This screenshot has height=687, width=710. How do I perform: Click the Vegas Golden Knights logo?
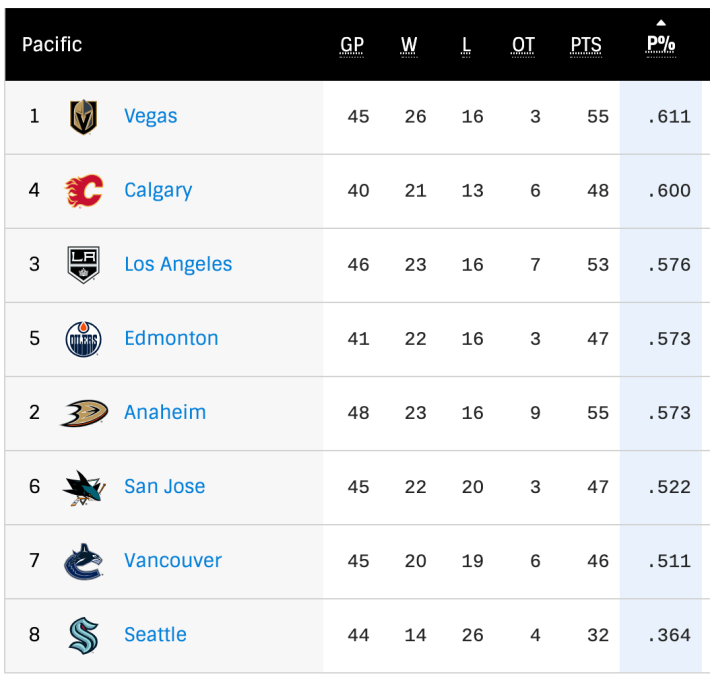(83, 117)
